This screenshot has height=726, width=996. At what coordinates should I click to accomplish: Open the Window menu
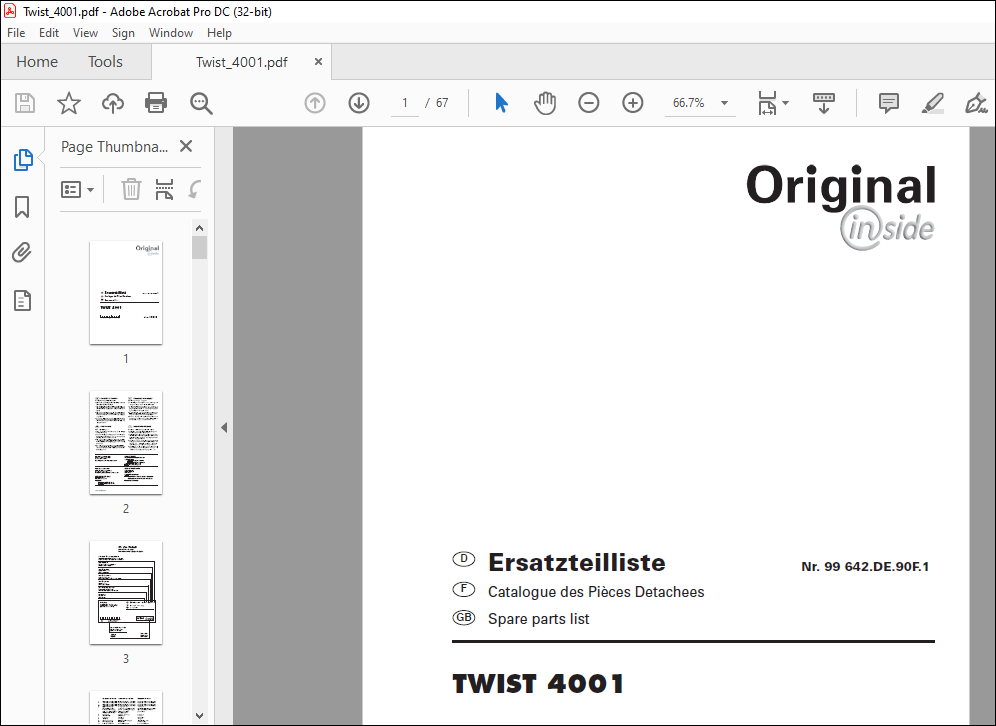[171, 33]
